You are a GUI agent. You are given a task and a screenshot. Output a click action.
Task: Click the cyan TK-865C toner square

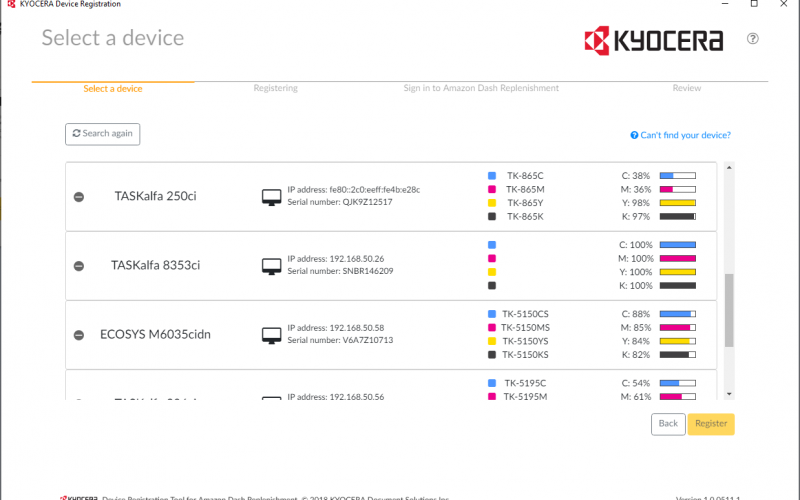pyautogui.click(x=492, y=176)
